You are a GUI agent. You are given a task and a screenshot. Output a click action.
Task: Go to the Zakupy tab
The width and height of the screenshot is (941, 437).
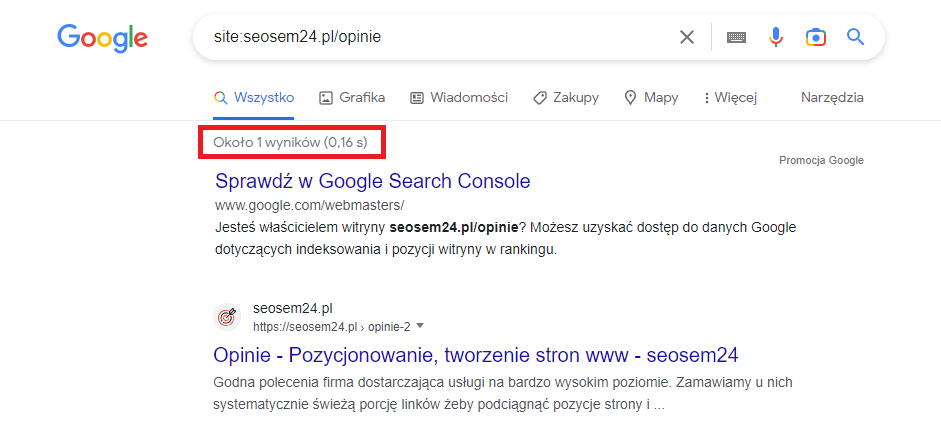[x=566, y=97]
